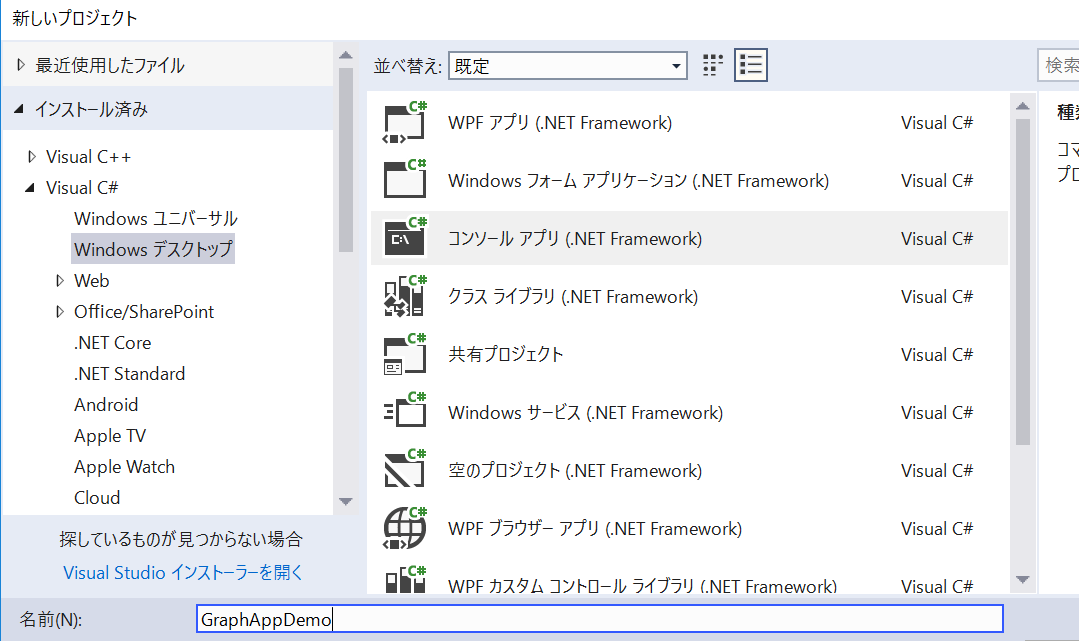Click the 共有プロジェクト template icon
Screen dimensions: 1079x641
tap(405, 354)
